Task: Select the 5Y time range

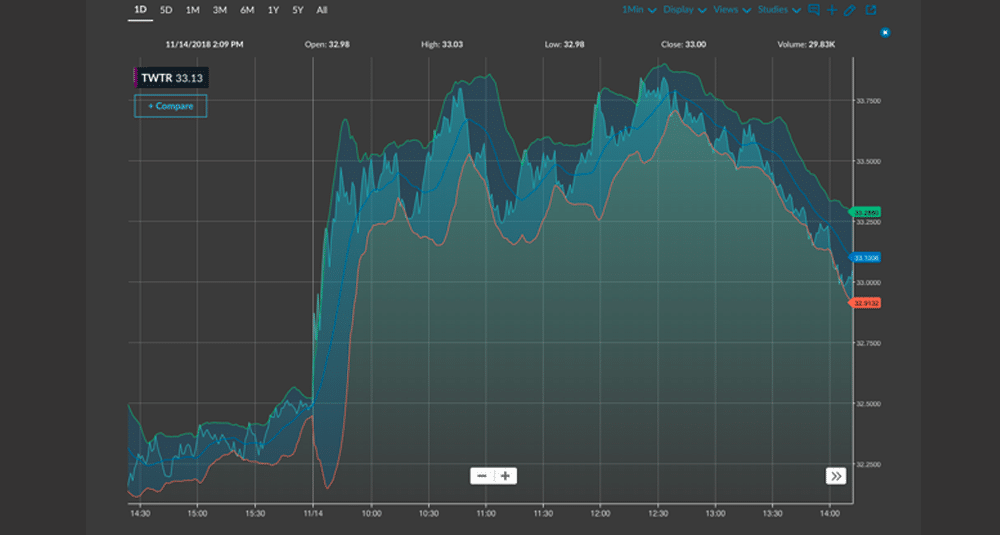Action: pos(297,10)
